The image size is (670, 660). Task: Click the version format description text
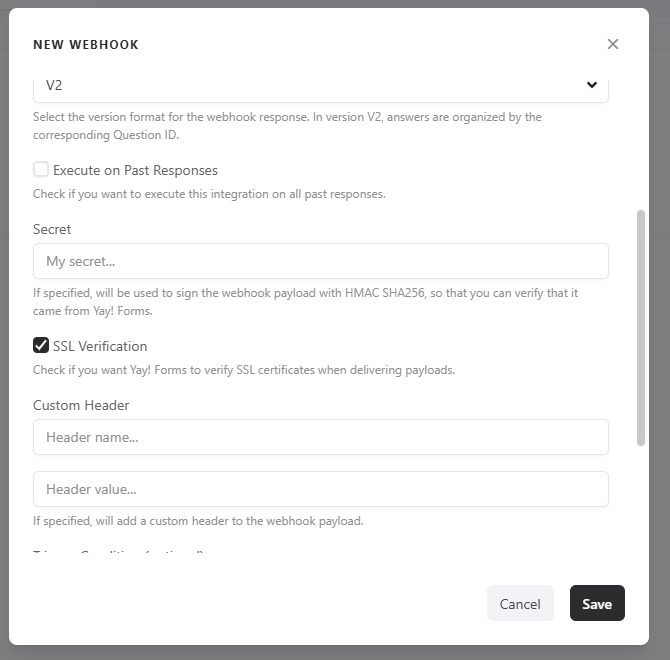click(287, 126)
